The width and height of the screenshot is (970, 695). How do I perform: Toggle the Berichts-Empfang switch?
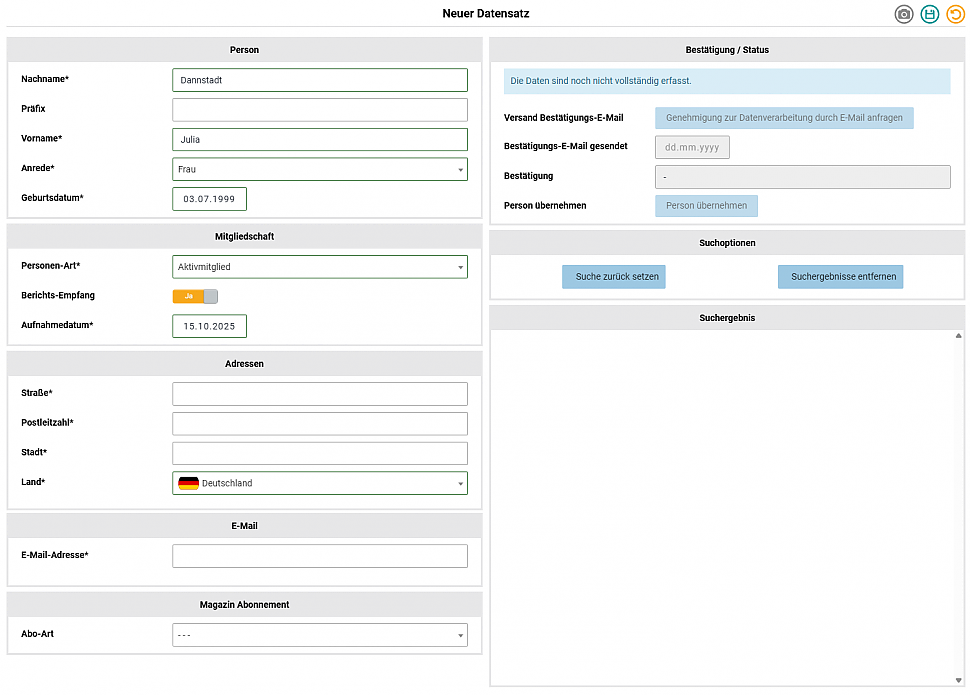pos(195,296)
